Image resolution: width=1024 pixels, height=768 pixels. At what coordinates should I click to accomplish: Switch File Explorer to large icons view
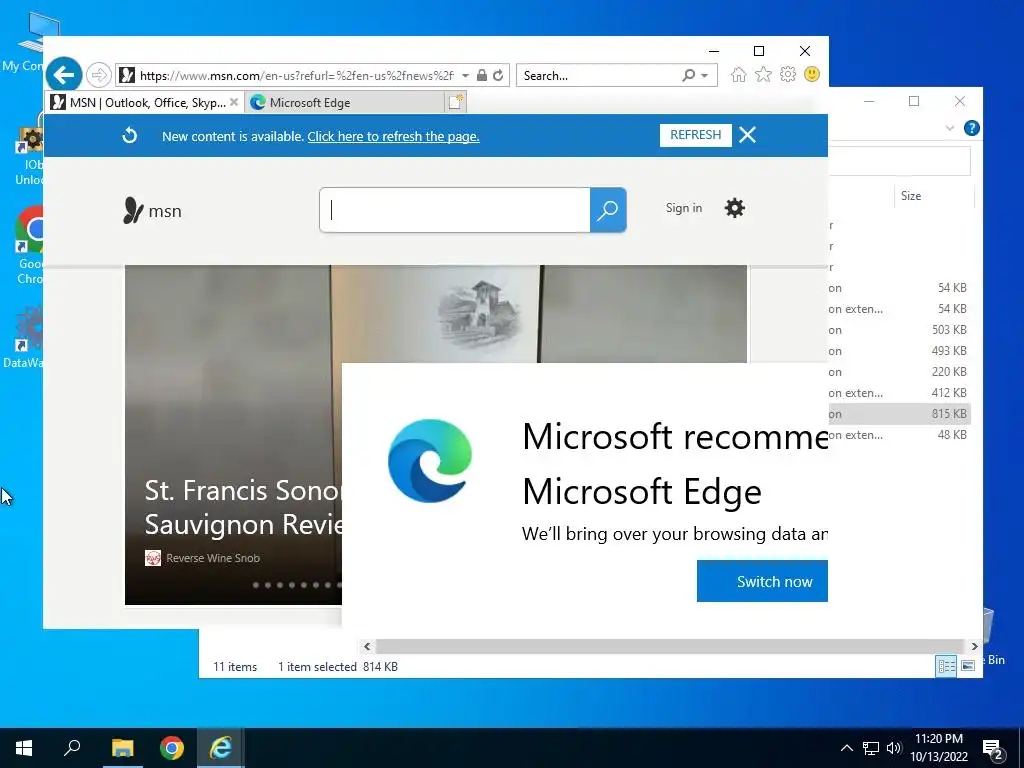click(x=968, y=665)
